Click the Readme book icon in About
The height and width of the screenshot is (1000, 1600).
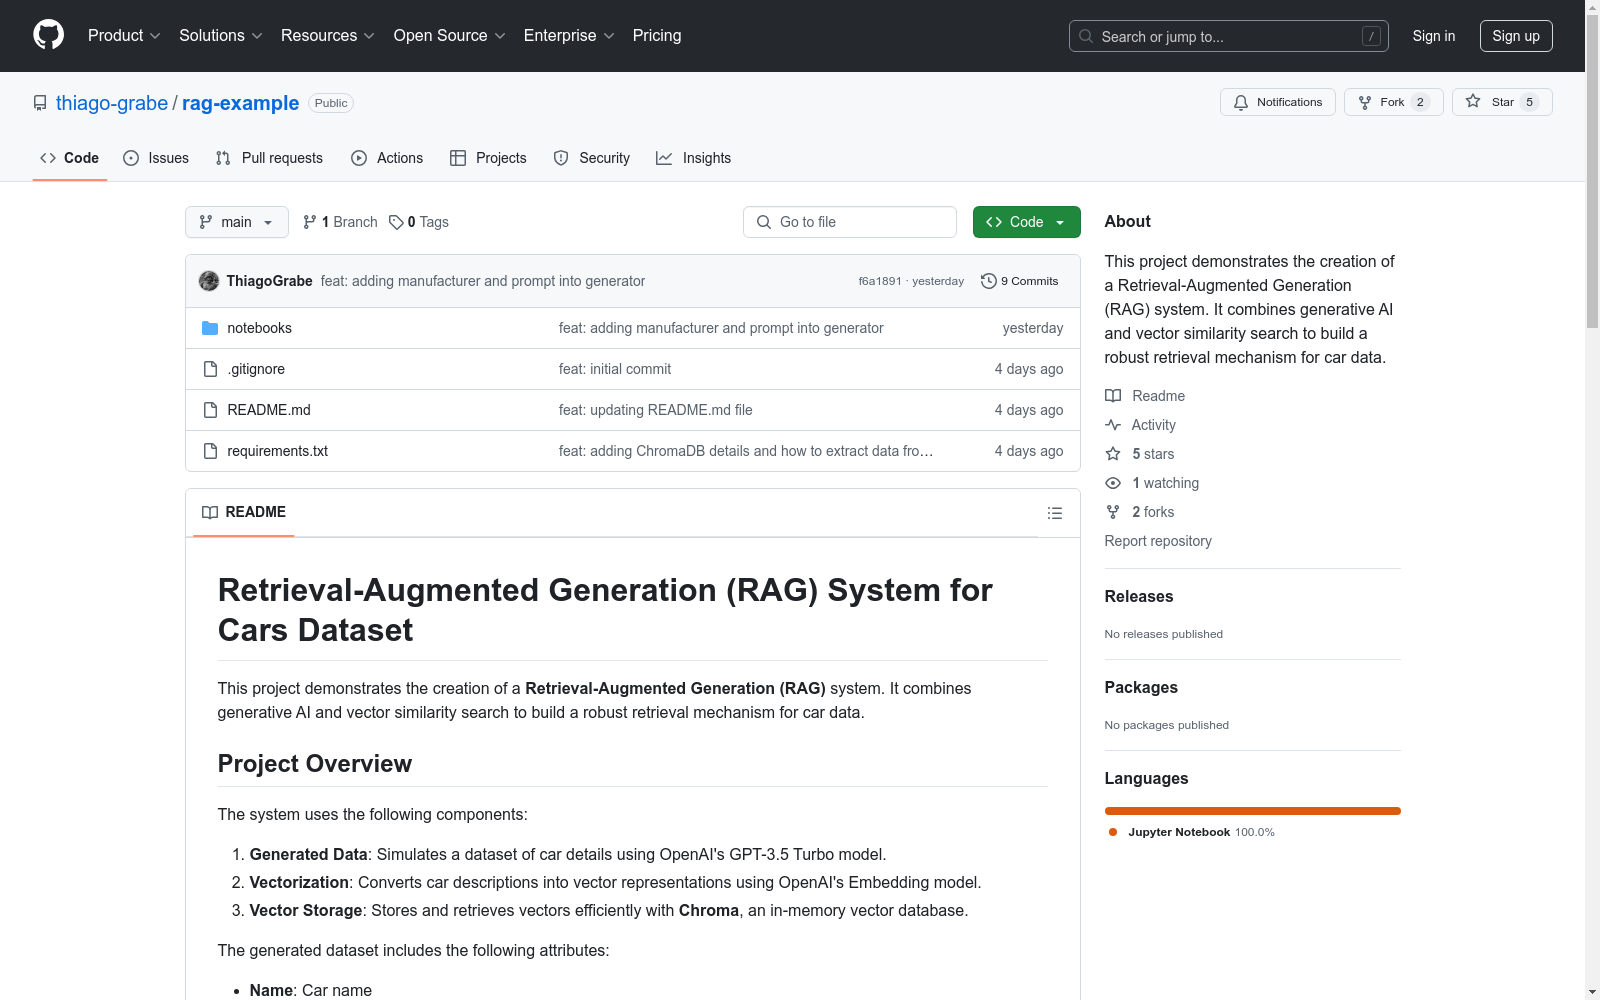(x=1113, y=396)
